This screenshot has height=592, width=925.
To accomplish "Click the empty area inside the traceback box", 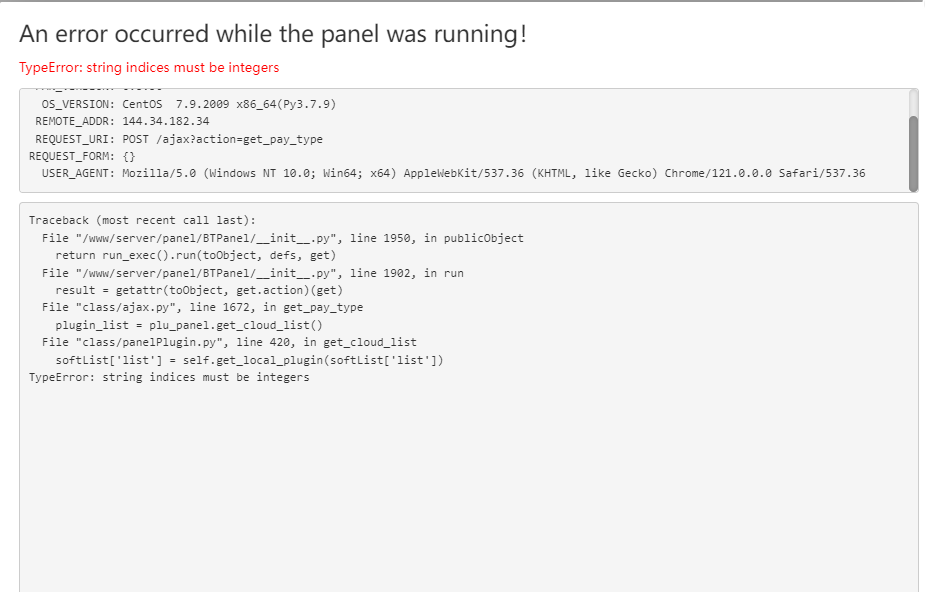I will [x=468, y=480].
